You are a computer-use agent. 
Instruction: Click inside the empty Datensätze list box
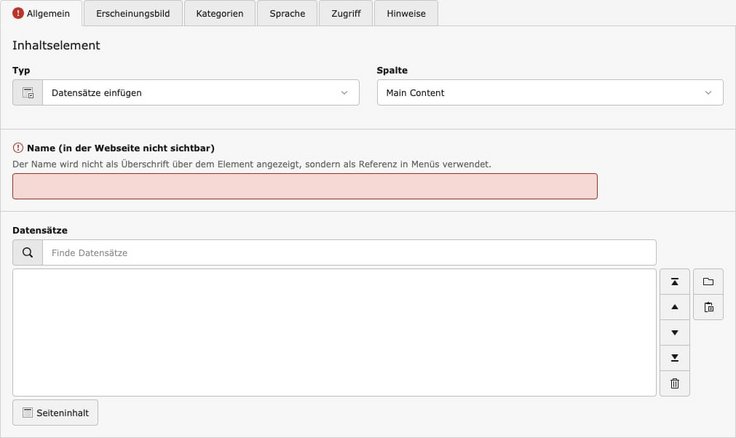(334, 332)
